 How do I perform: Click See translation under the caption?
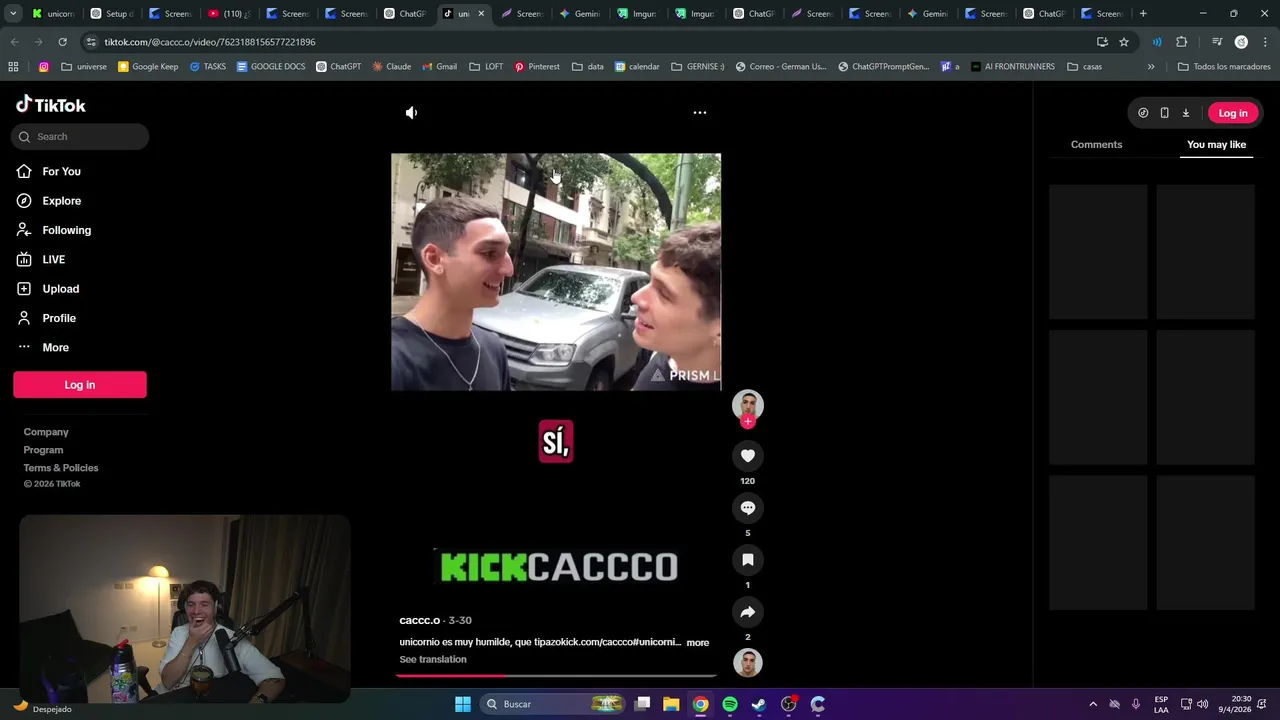(433, 660)
